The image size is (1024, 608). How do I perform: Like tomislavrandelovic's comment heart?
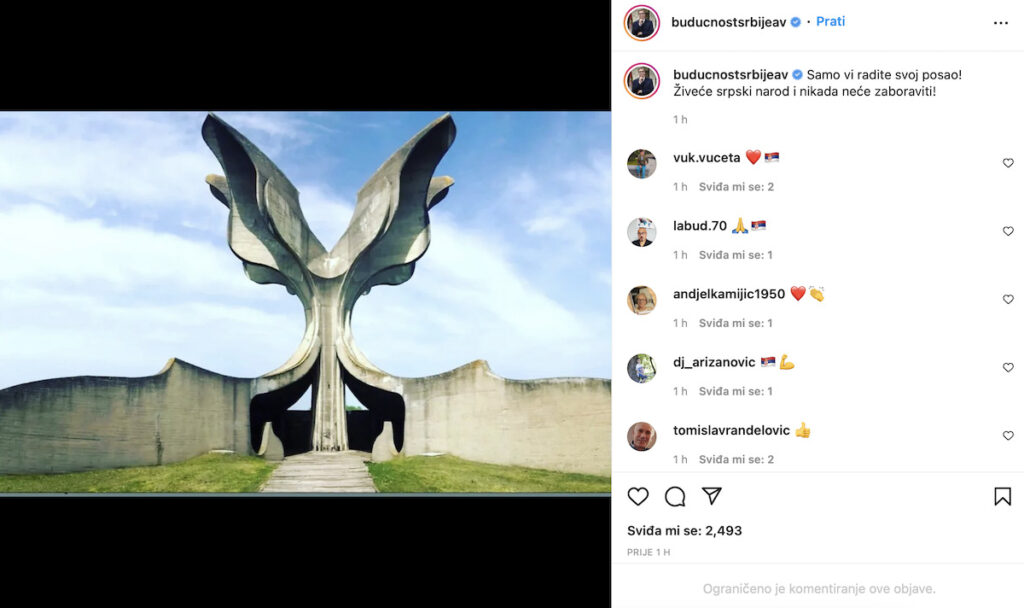click(1008, 436)
